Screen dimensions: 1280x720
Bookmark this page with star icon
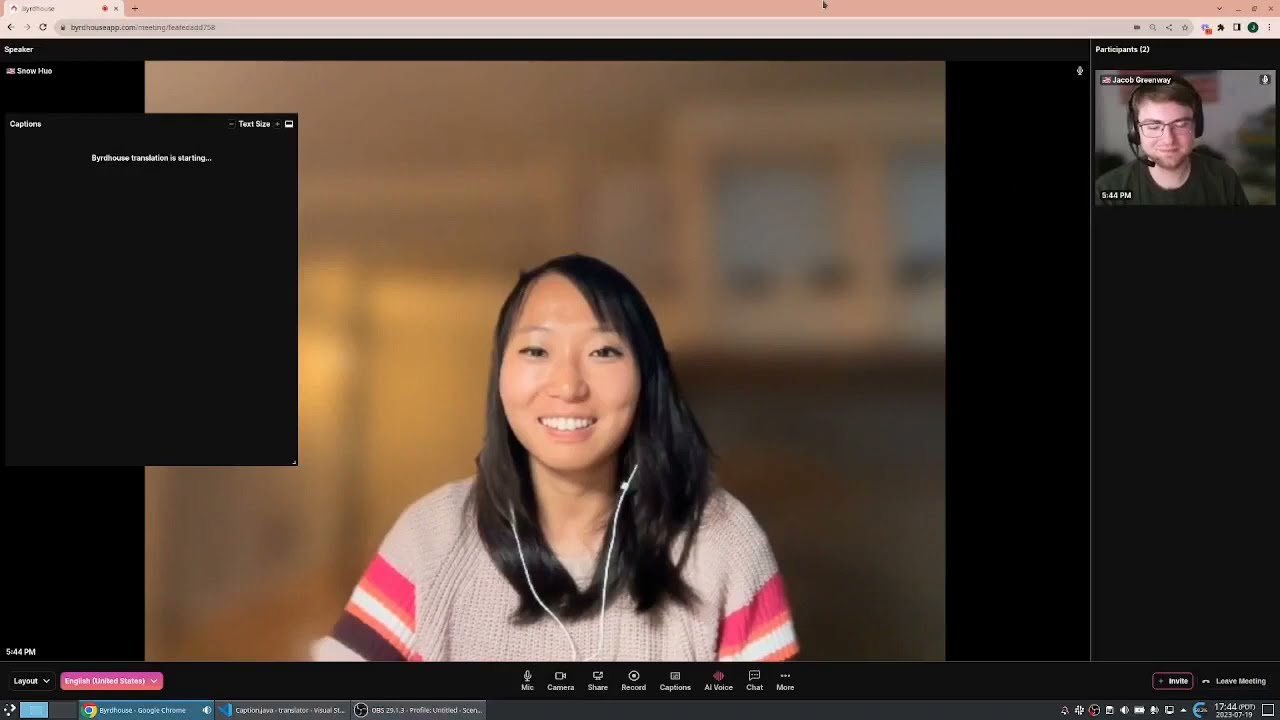point(1184,27)
